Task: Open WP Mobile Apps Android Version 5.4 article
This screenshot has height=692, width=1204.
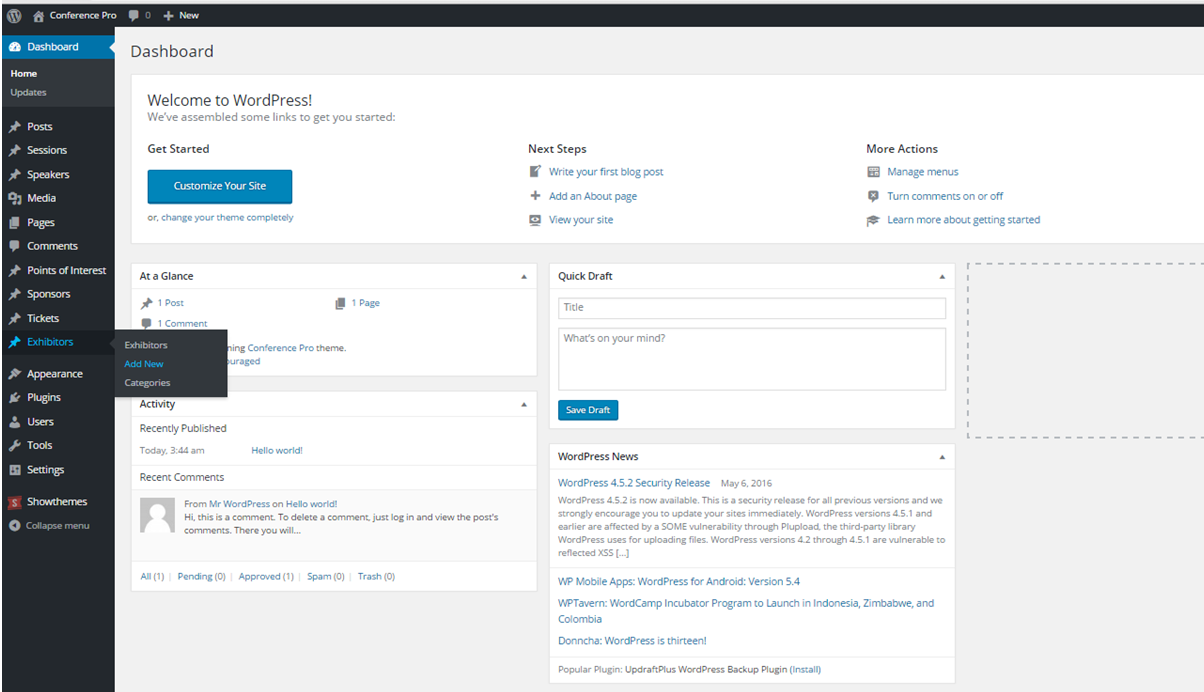Action: click(679, 582)
